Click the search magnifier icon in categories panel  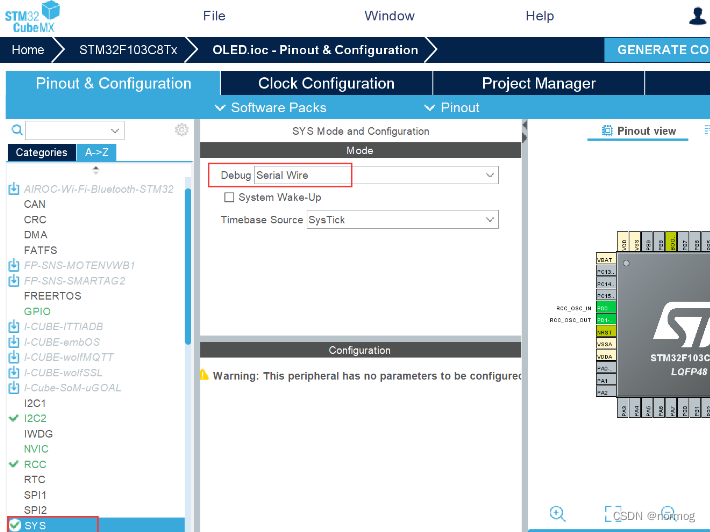(x=17, y=130)
